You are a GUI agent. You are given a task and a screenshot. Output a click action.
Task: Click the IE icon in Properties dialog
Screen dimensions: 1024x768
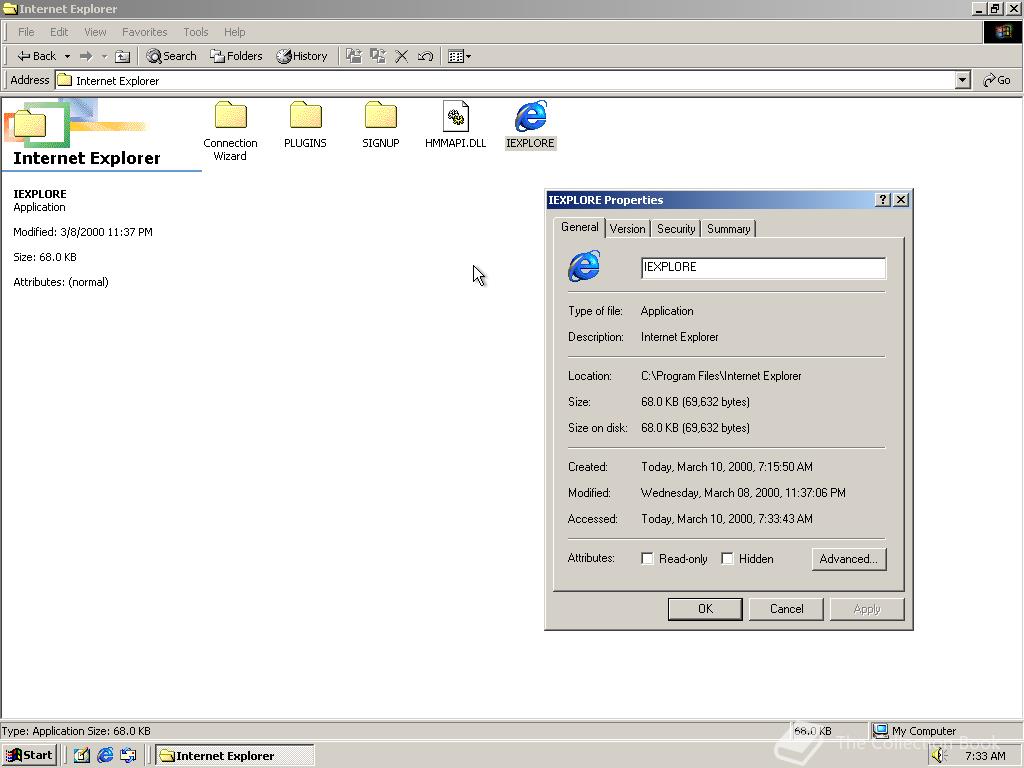tap(584, 266)
